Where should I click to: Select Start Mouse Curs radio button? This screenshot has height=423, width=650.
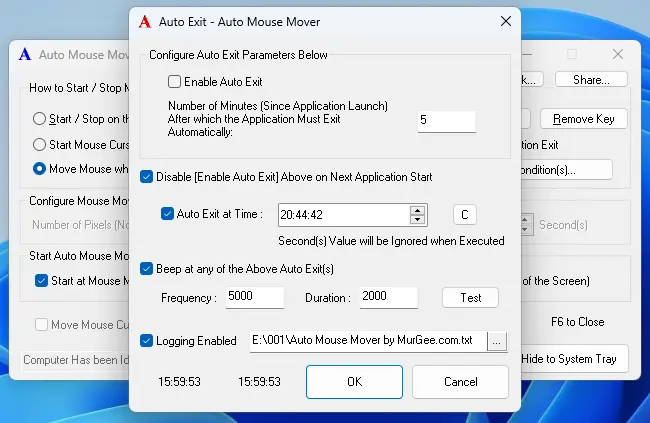(39, 144)
